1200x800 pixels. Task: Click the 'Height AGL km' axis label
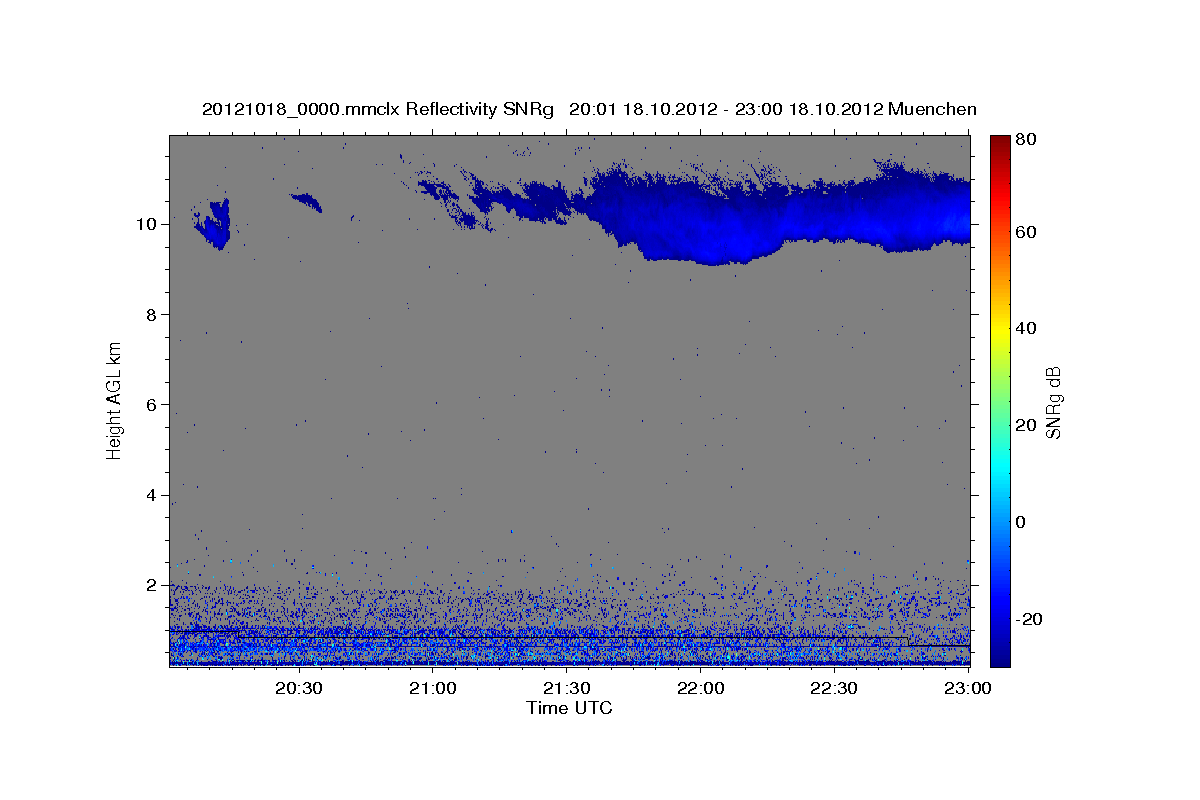click(115, 400)
